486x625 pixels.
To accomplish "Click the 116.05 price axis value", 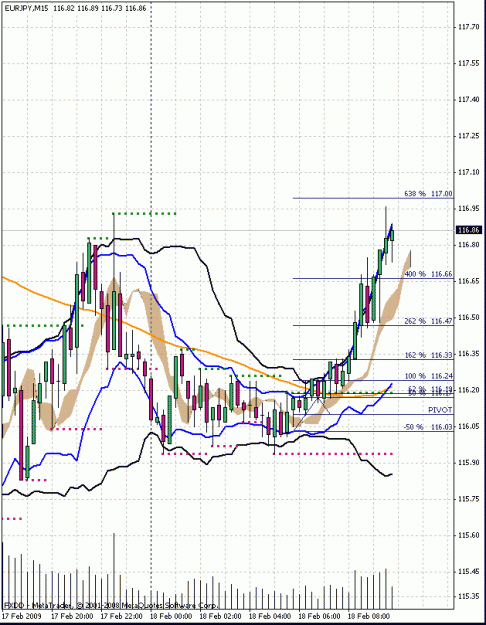I will point(469,426).
